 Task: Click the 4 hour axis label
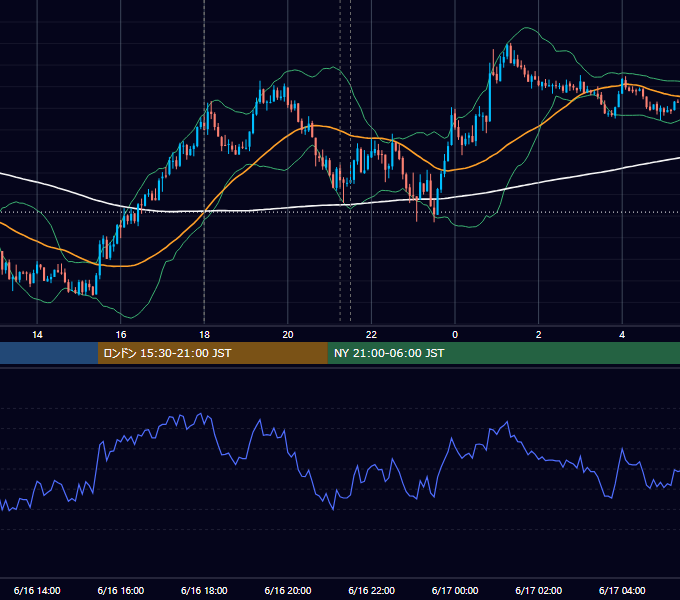[622, 335]
